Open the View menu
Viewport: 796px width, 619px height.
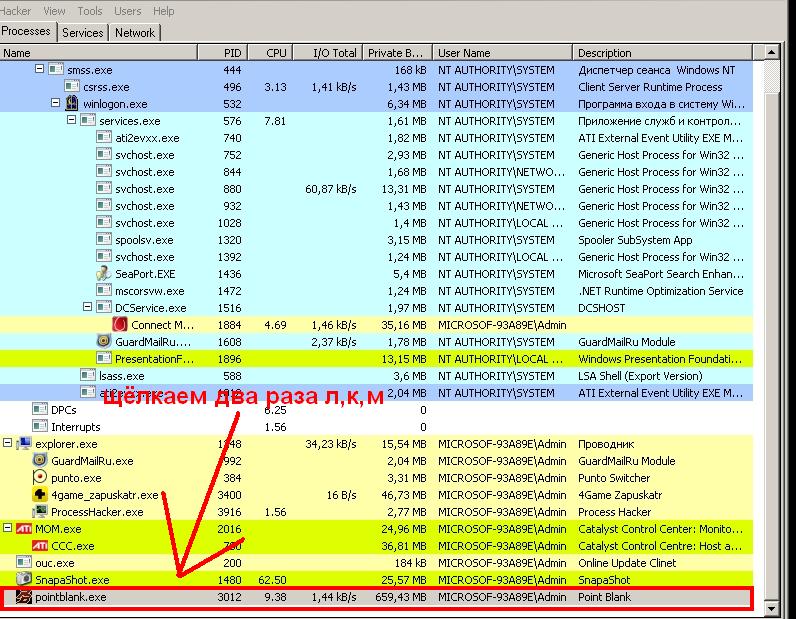tap(54, 11)
